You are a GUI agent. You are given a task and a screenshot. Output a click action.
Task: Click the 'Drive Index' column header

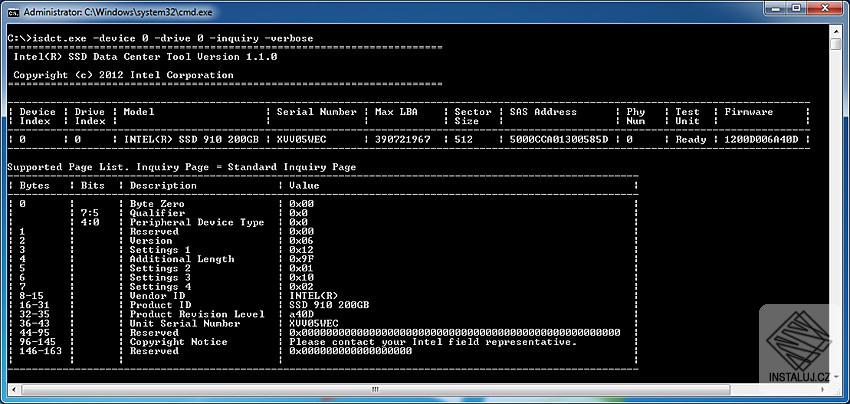click(x=90, y=117)
